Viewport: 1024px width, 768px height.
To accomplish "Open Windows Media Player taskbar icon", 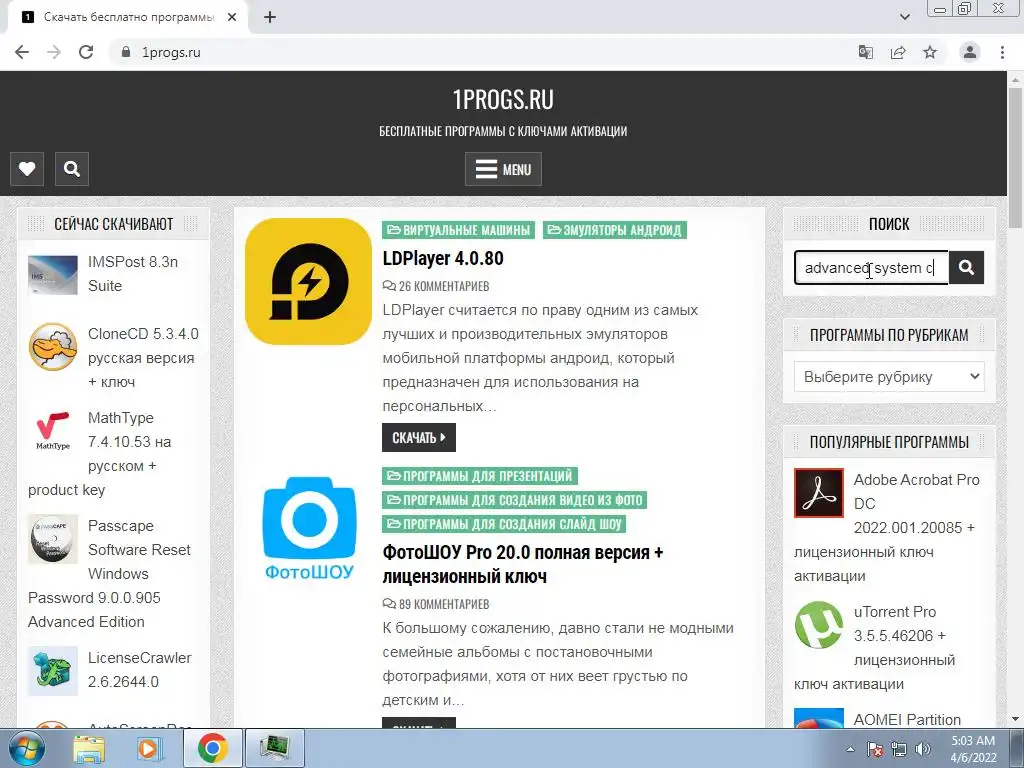I will 149,748.
